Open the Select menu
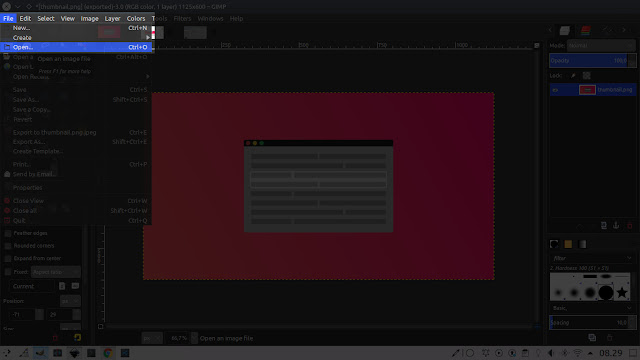Viewport: 640px width, 360px height. pos(46,18)
